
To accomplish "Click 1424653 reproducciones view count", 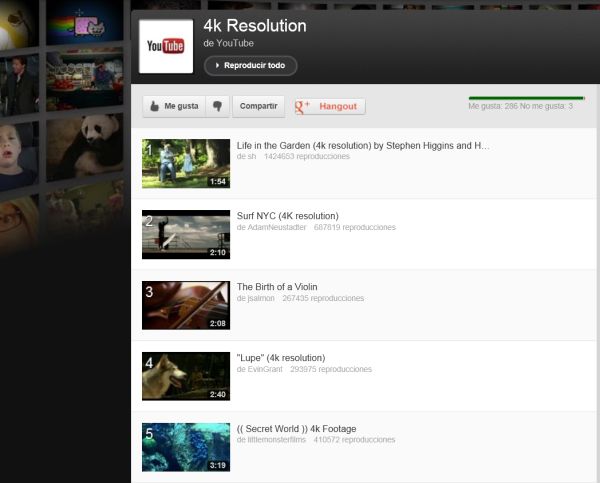I will coord(307,157).
